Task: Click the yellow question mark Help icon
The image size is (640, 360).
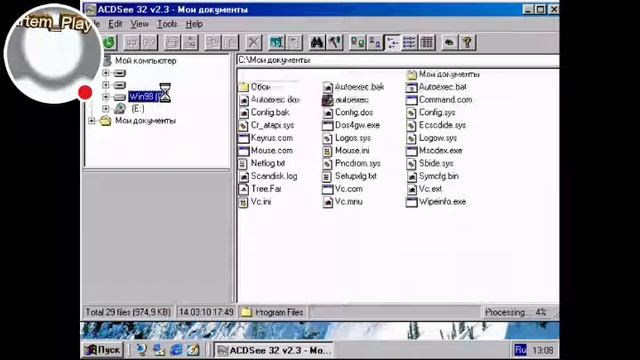Action: [467, 42]
